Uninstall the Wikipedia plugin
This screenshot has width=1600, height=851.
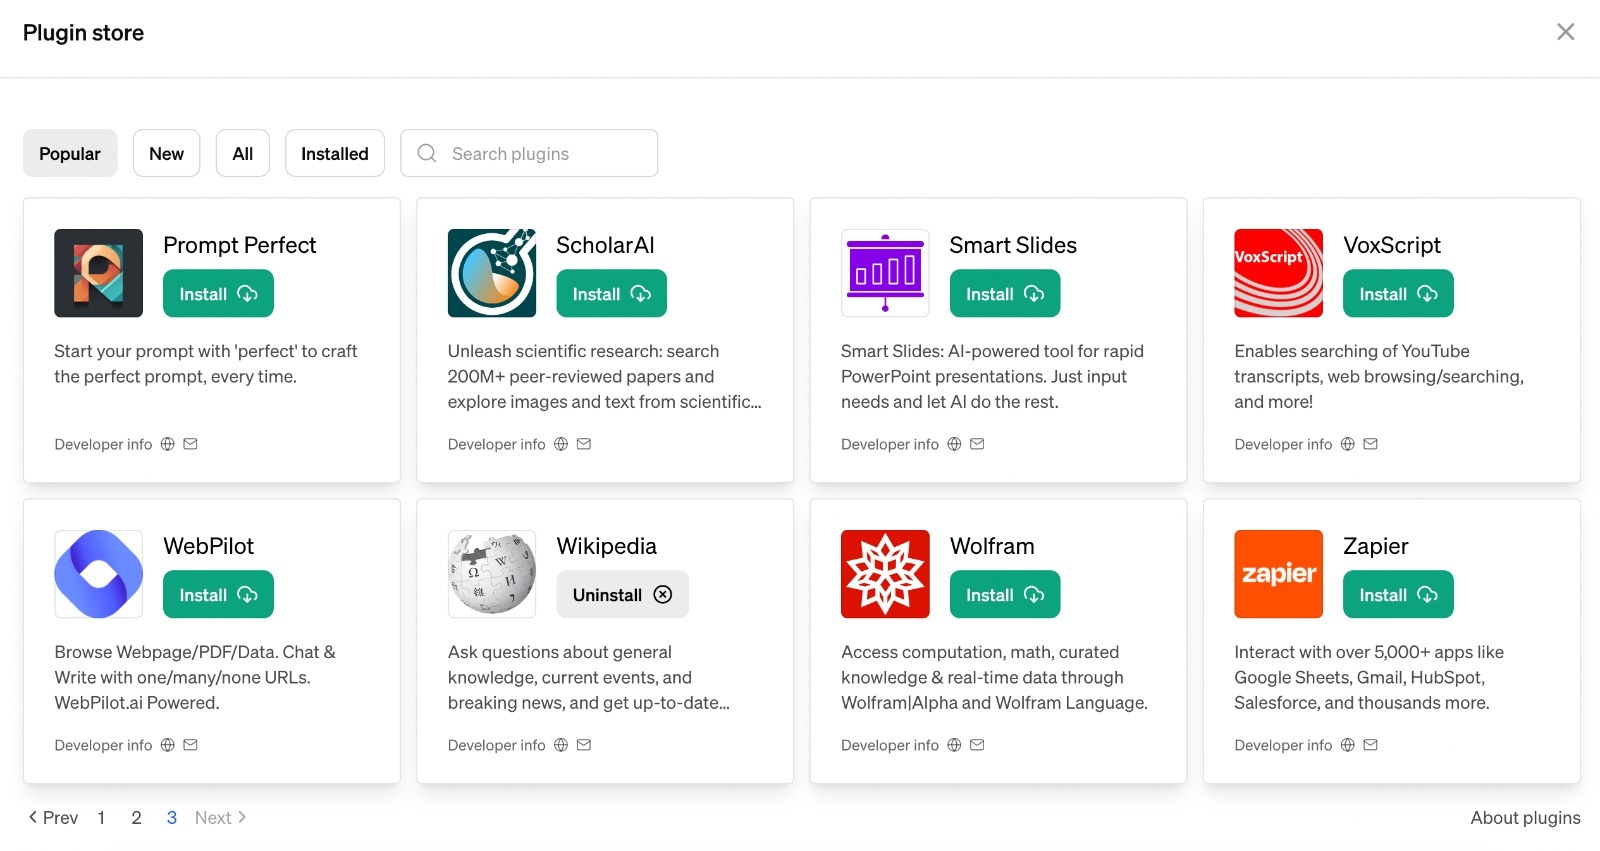(622, 595)
